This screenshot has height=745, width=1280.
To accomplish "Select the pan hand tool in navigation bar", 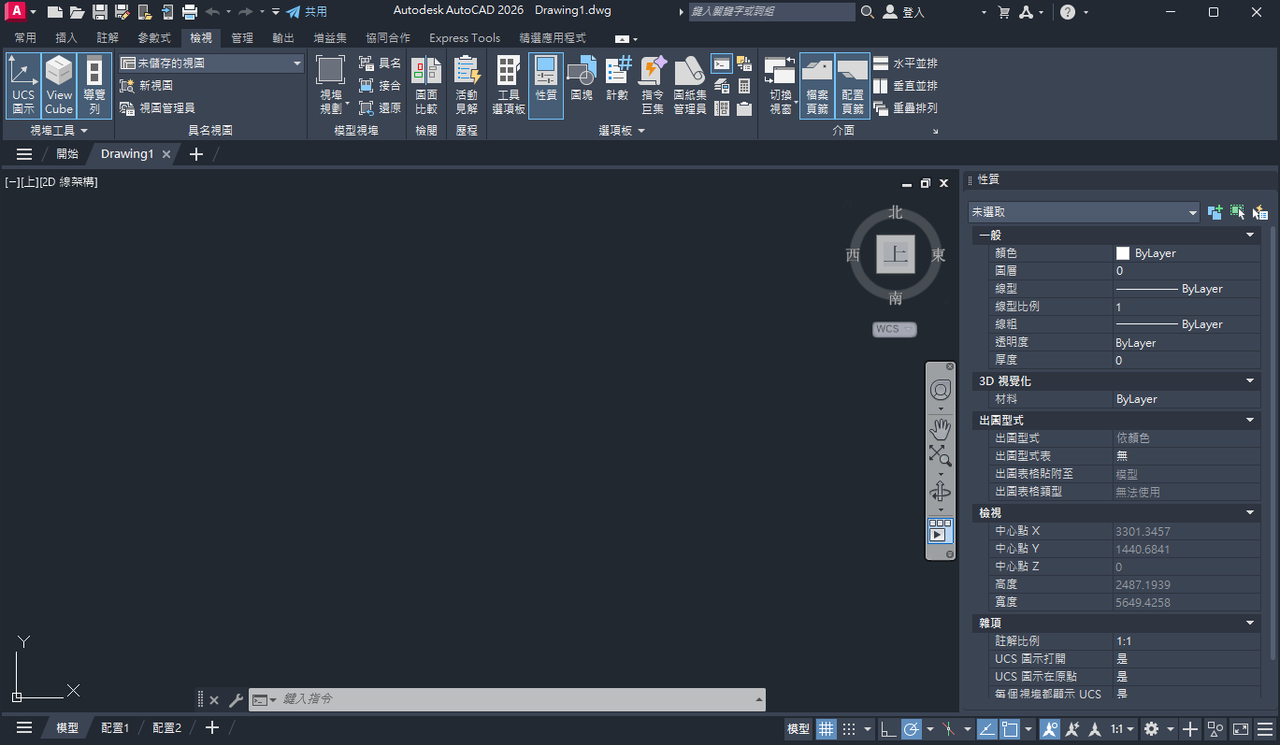I will [x=940, y=429].
